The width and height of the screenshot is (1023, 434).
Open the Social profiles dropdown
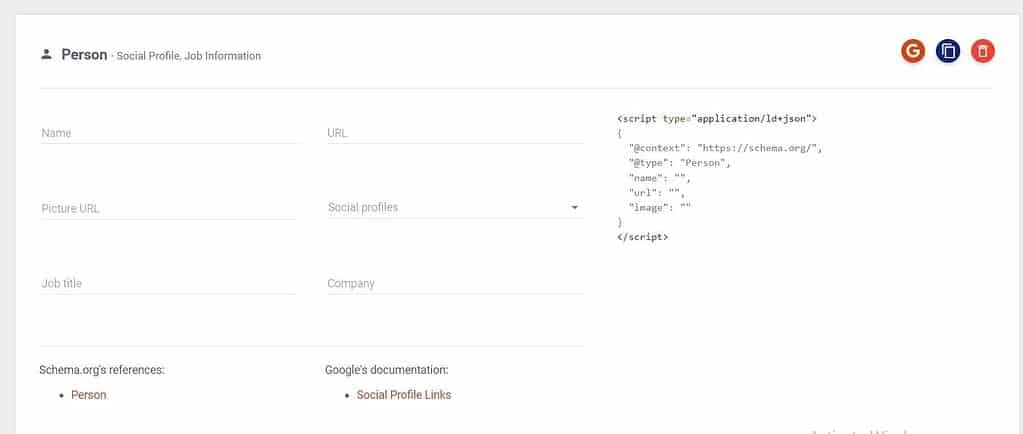click(455, 208)
